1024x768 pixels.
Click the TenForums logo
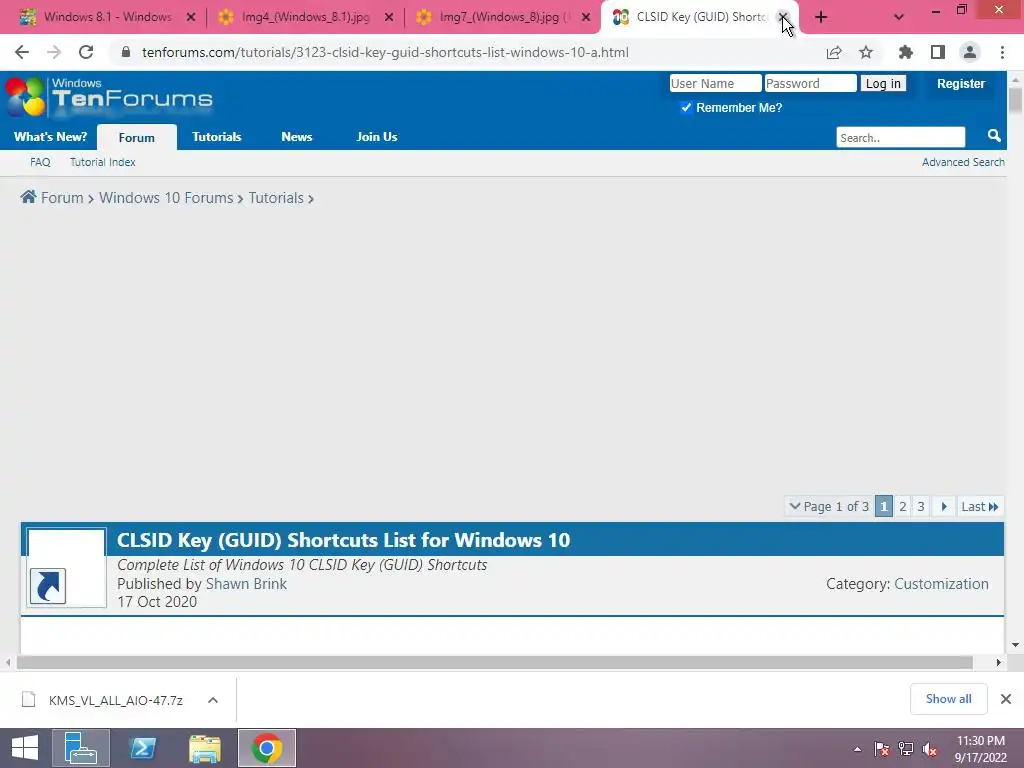click(109, 98)
